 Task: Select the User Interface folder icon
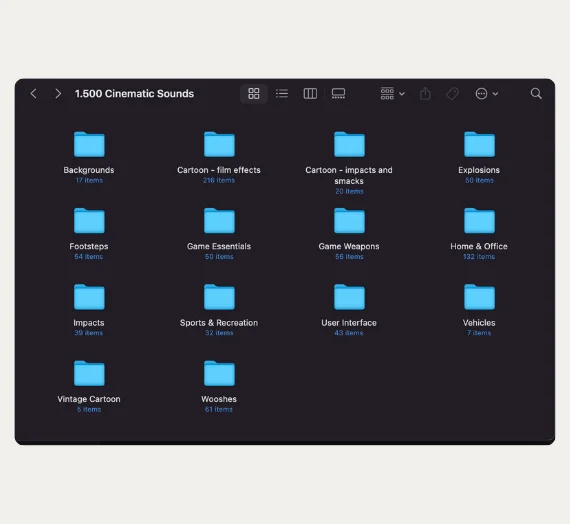click(349, 297)
